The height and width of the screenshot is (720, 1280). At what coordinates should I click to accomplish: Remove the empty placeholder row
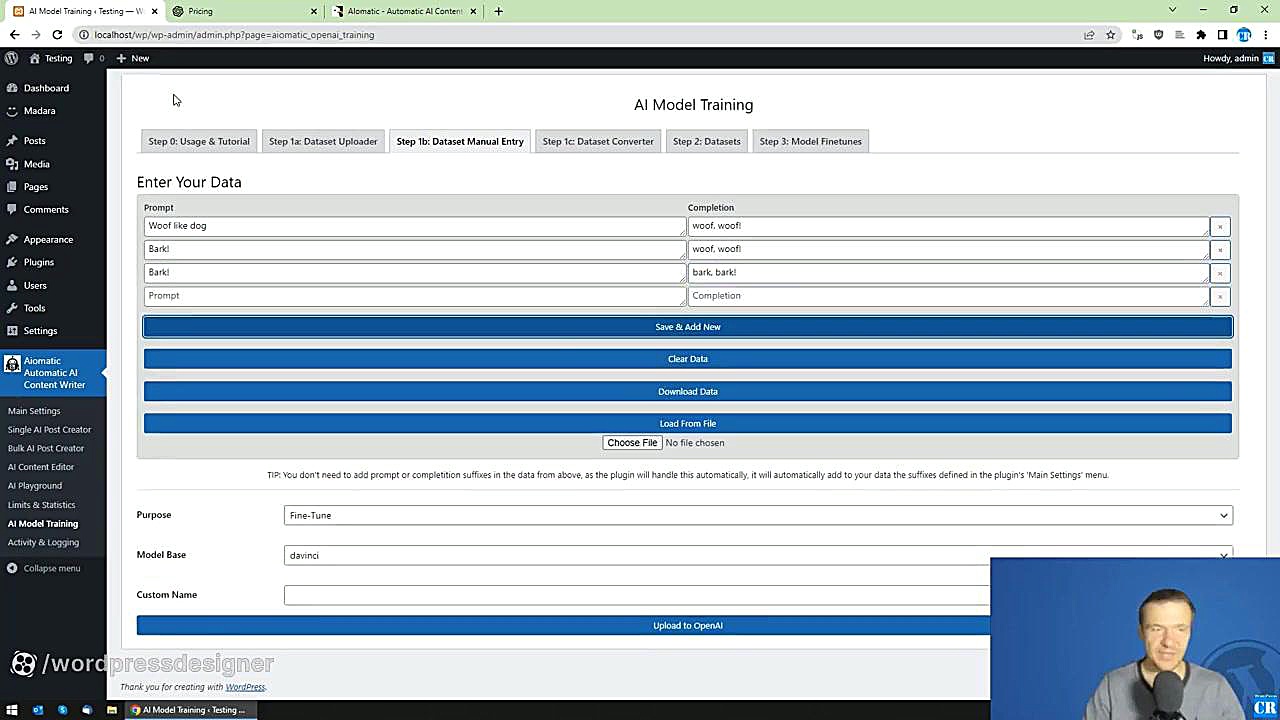click(x=1220, y=297)
